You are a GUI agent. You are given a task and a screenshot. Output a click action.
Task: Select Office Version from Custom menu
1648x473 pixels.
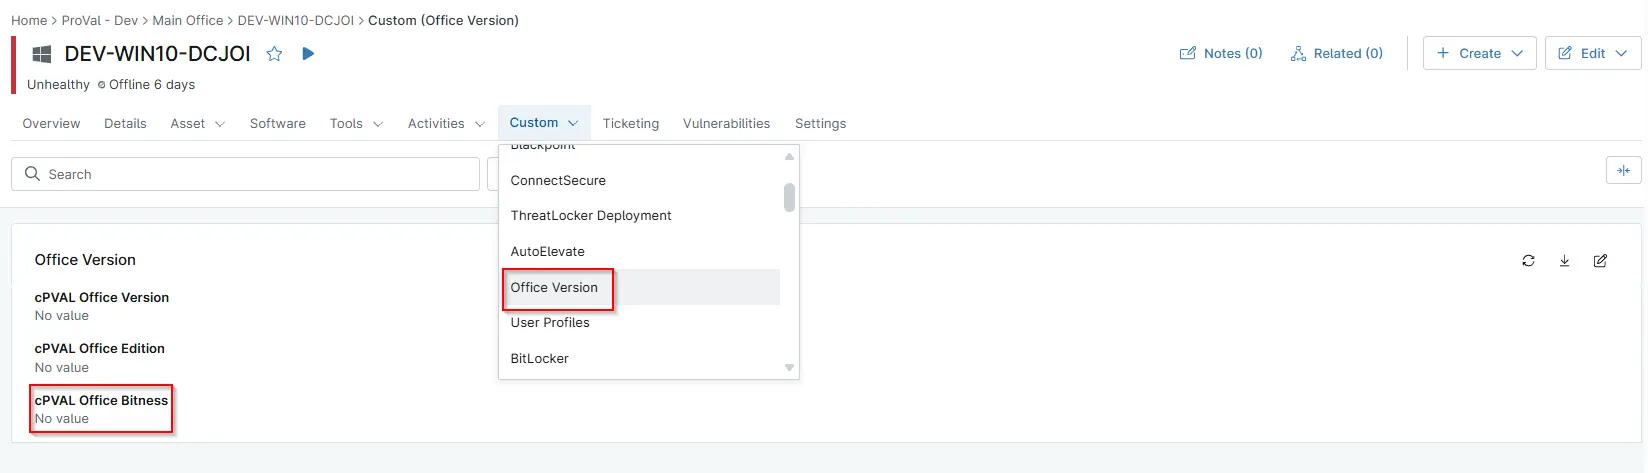coord(639,287)
